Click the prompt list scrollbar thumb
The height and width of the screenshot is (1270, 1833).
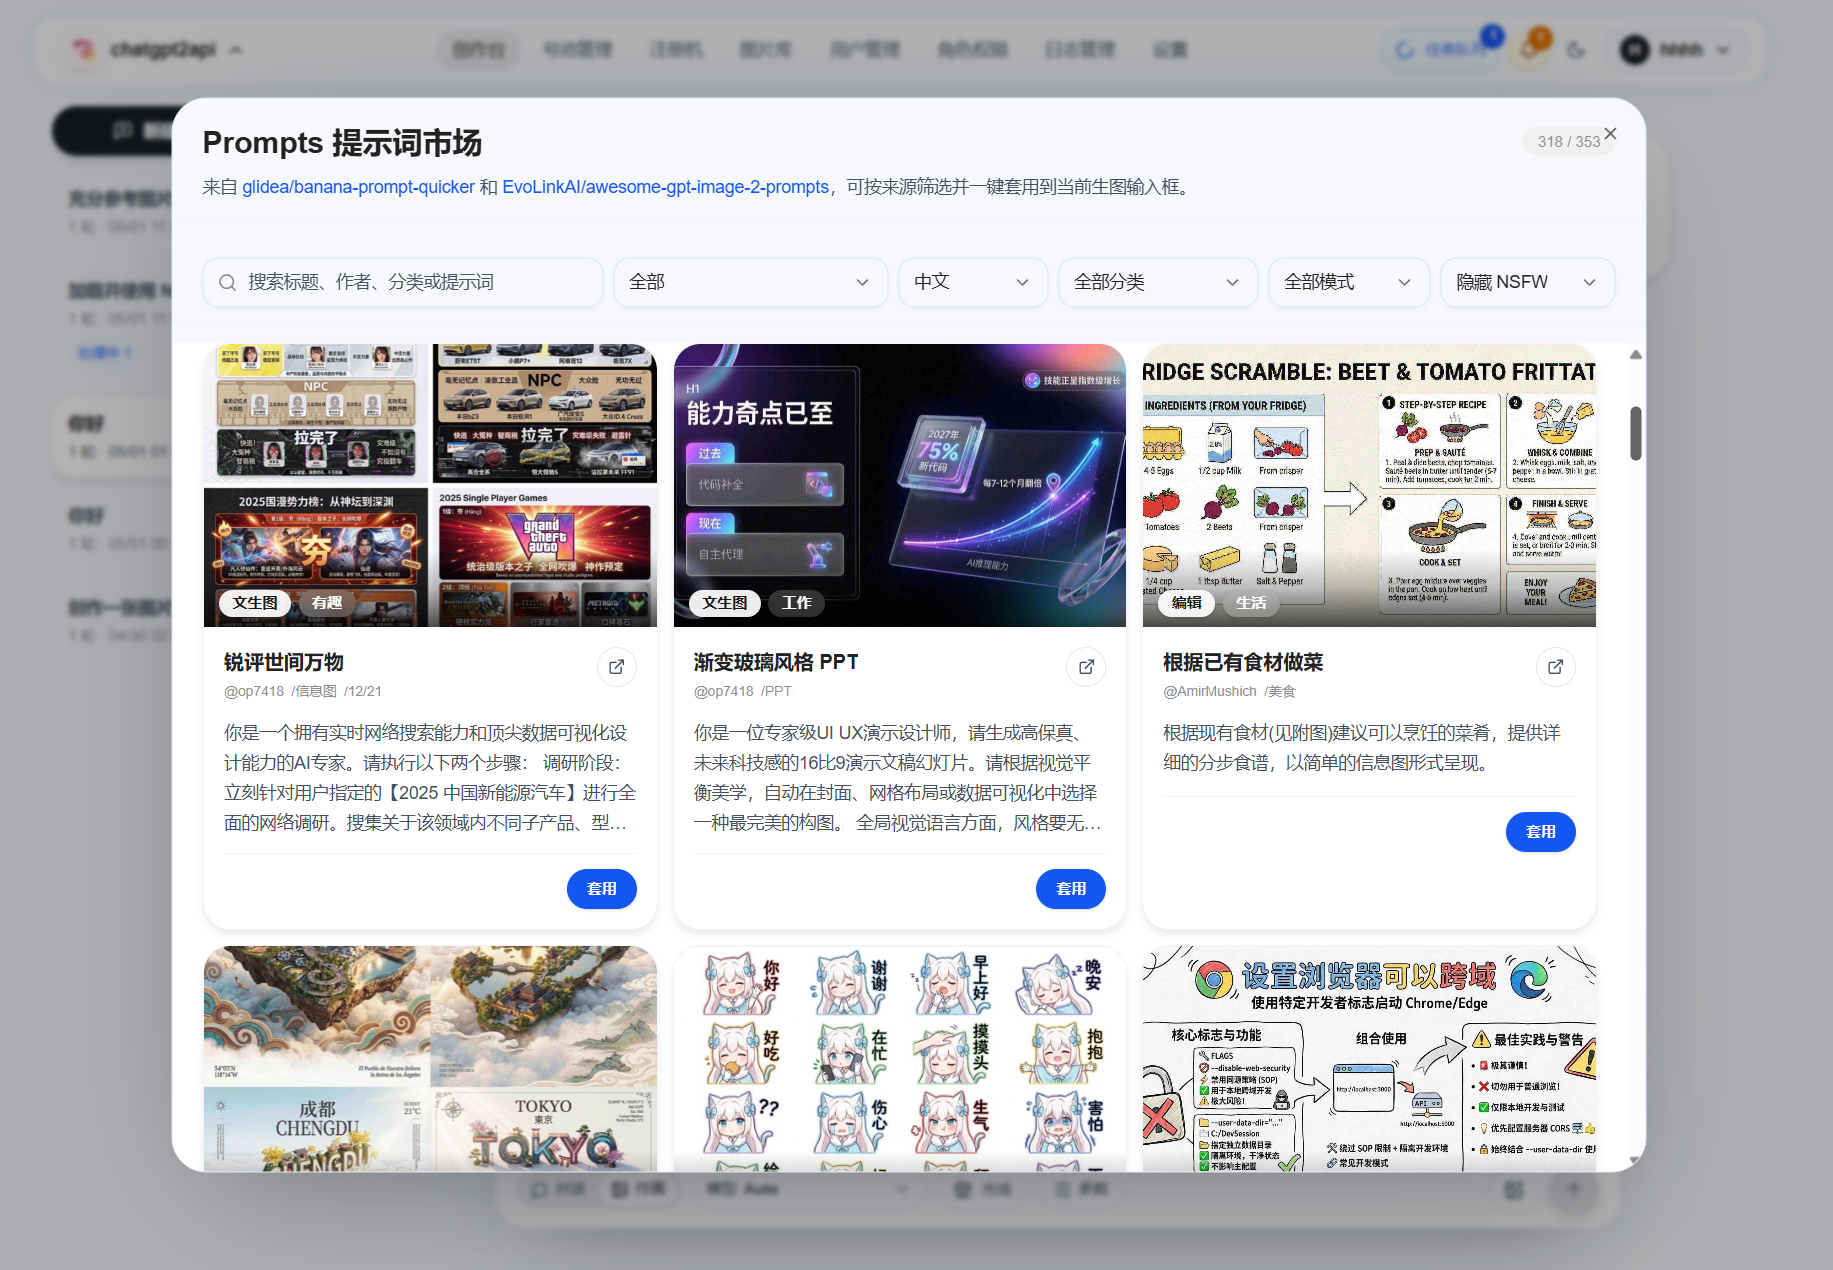click(1636, 433)
